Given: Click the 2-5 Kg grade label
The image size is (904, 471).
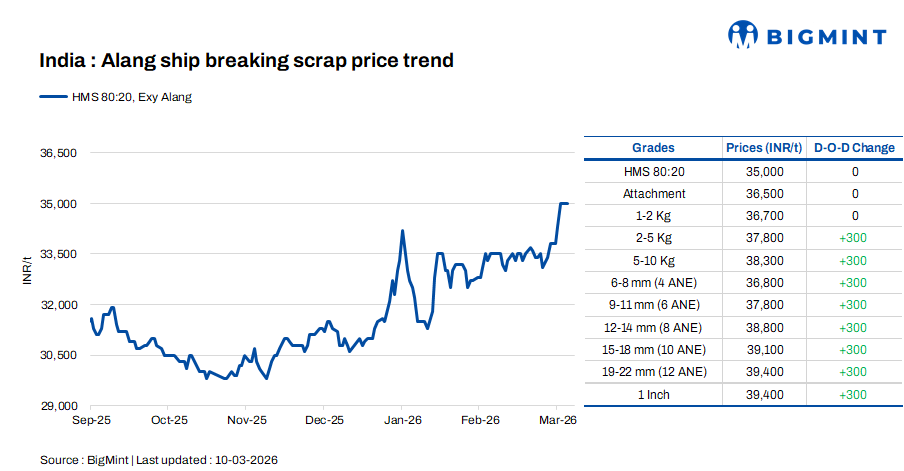Looking at the screenshot, I should (x=654, y=238).
